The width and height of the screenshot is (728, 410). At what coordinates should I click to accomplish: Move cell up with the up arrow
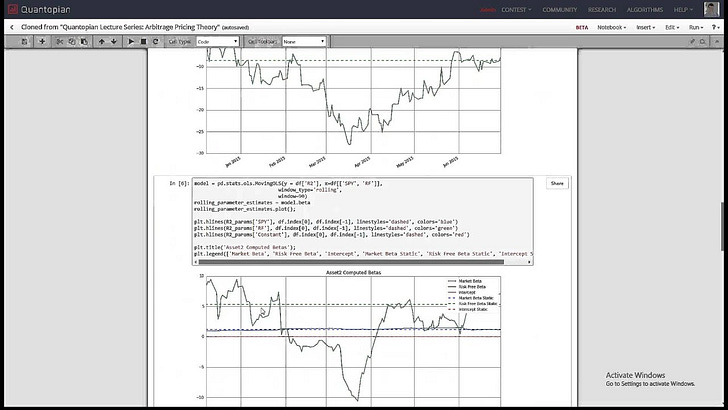(102, 41)
